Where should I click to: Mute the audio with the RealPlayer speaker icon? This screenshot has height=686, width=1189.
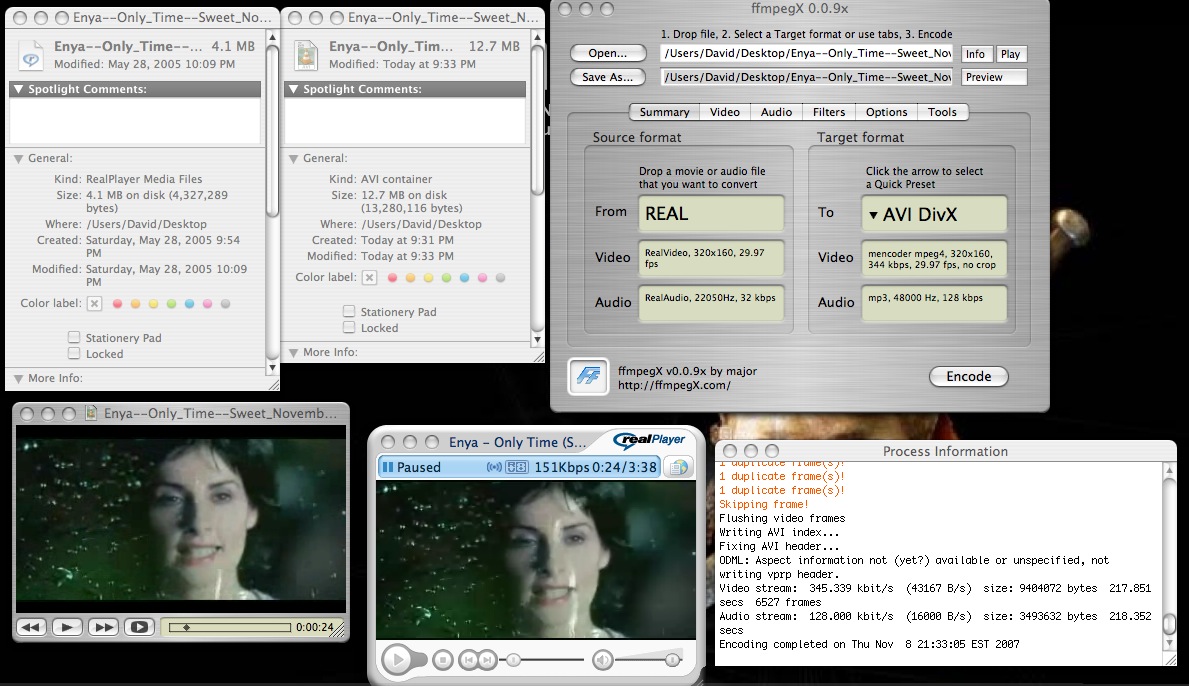coord(603,660)
